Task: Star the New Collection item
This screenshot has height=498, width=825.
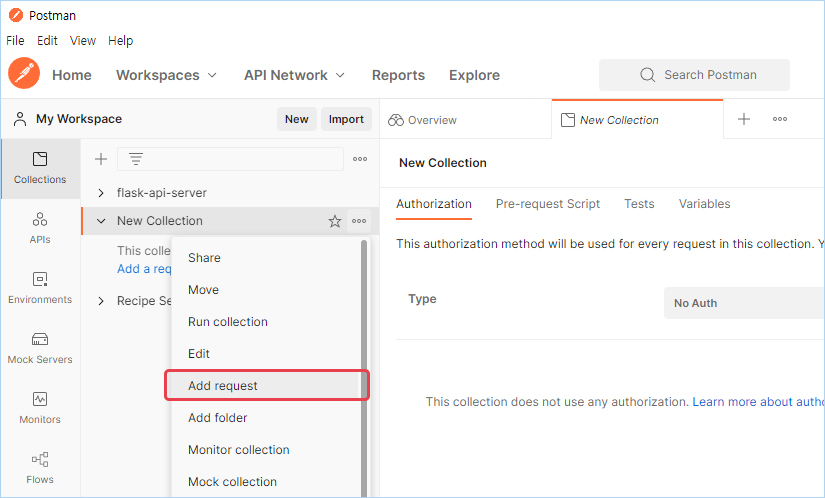Action: click(x=335, y=221)
